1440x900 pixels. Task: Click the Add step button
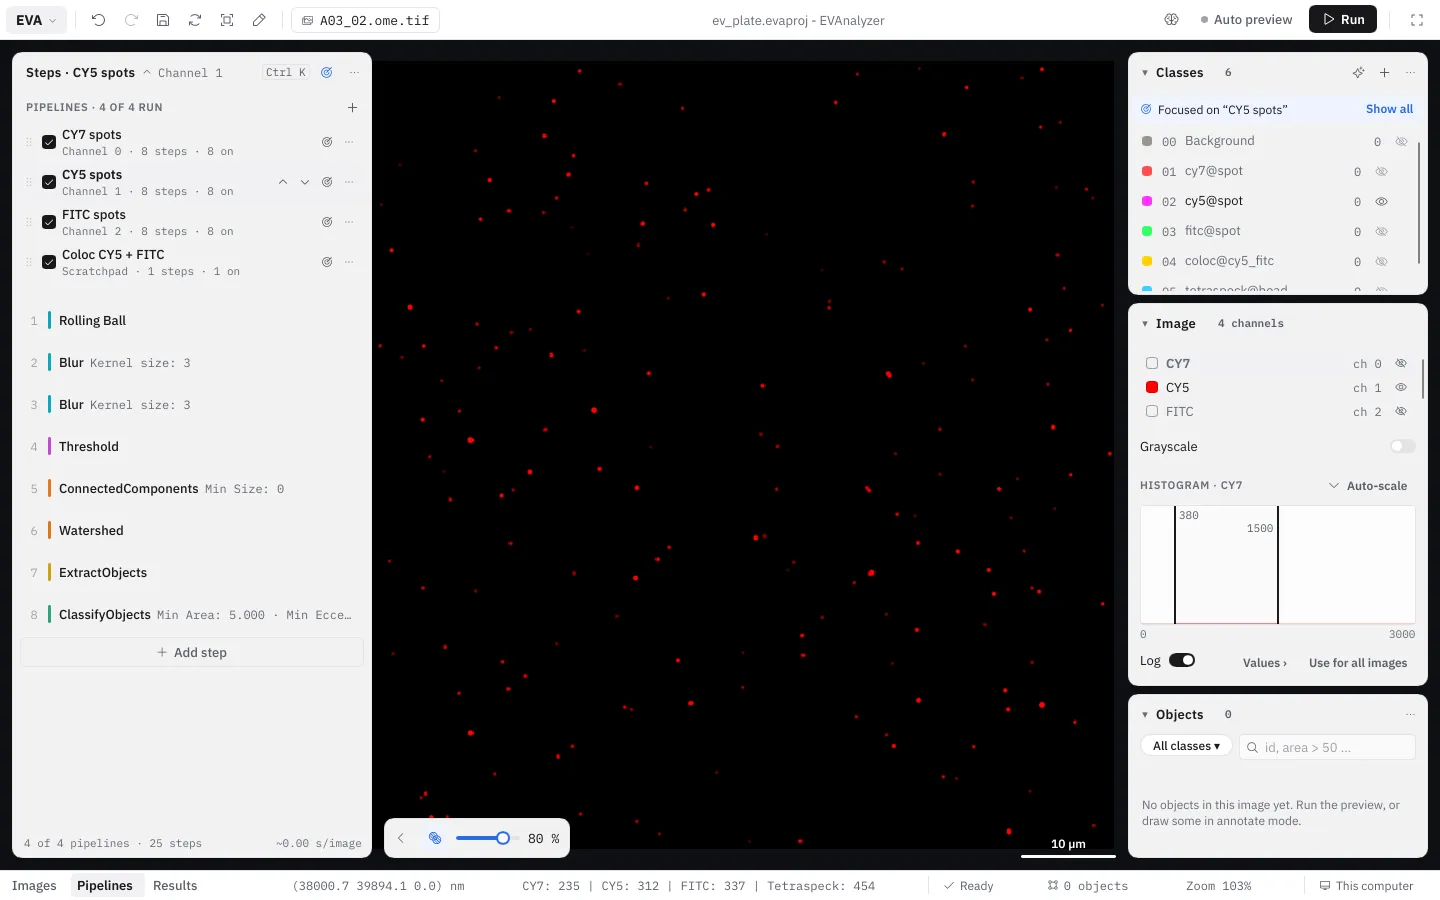coord(192,652)
